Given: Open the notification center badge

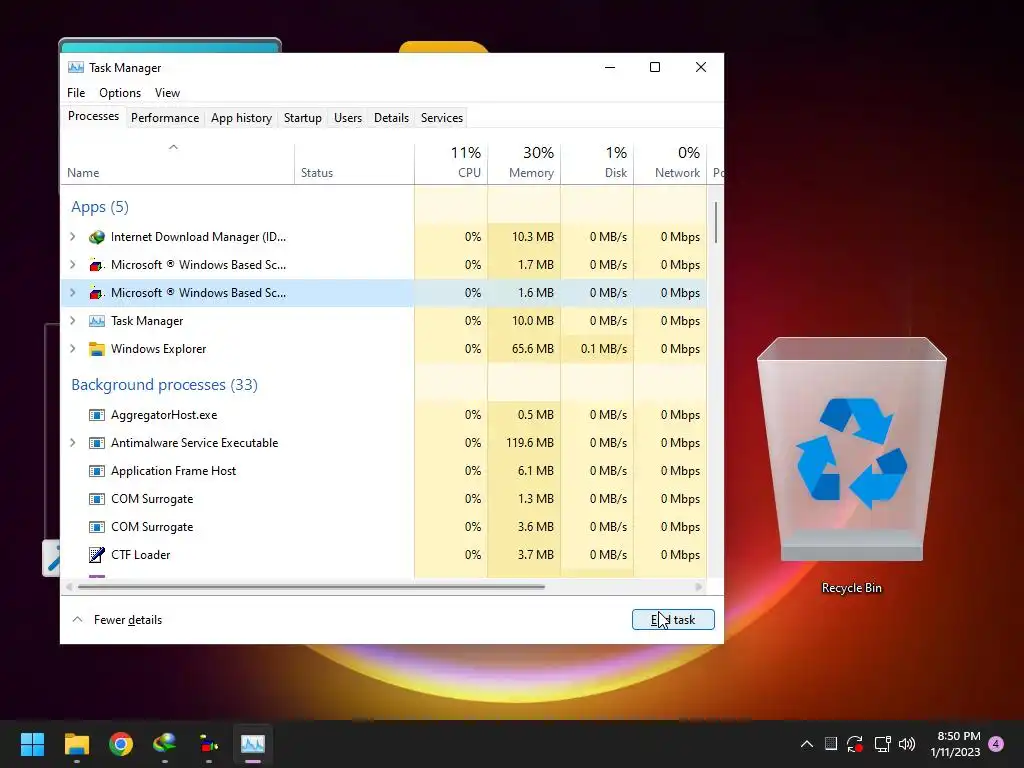Looking at the screenshot, I should [x=996, y=744].
